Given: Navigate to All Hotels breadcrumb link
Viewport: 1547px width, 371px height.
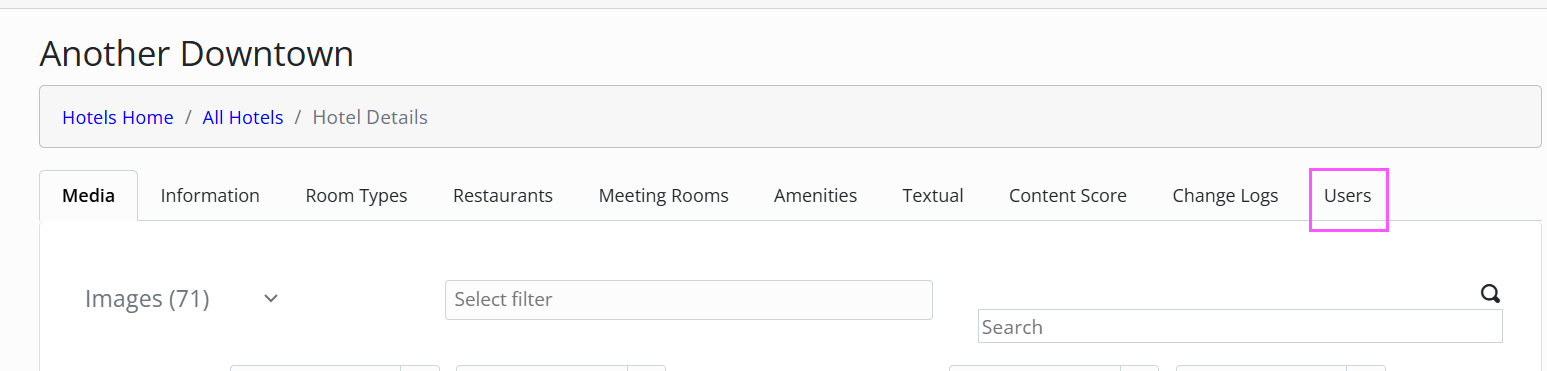Looking at the screenshot, I should click(x=243, y=118).
